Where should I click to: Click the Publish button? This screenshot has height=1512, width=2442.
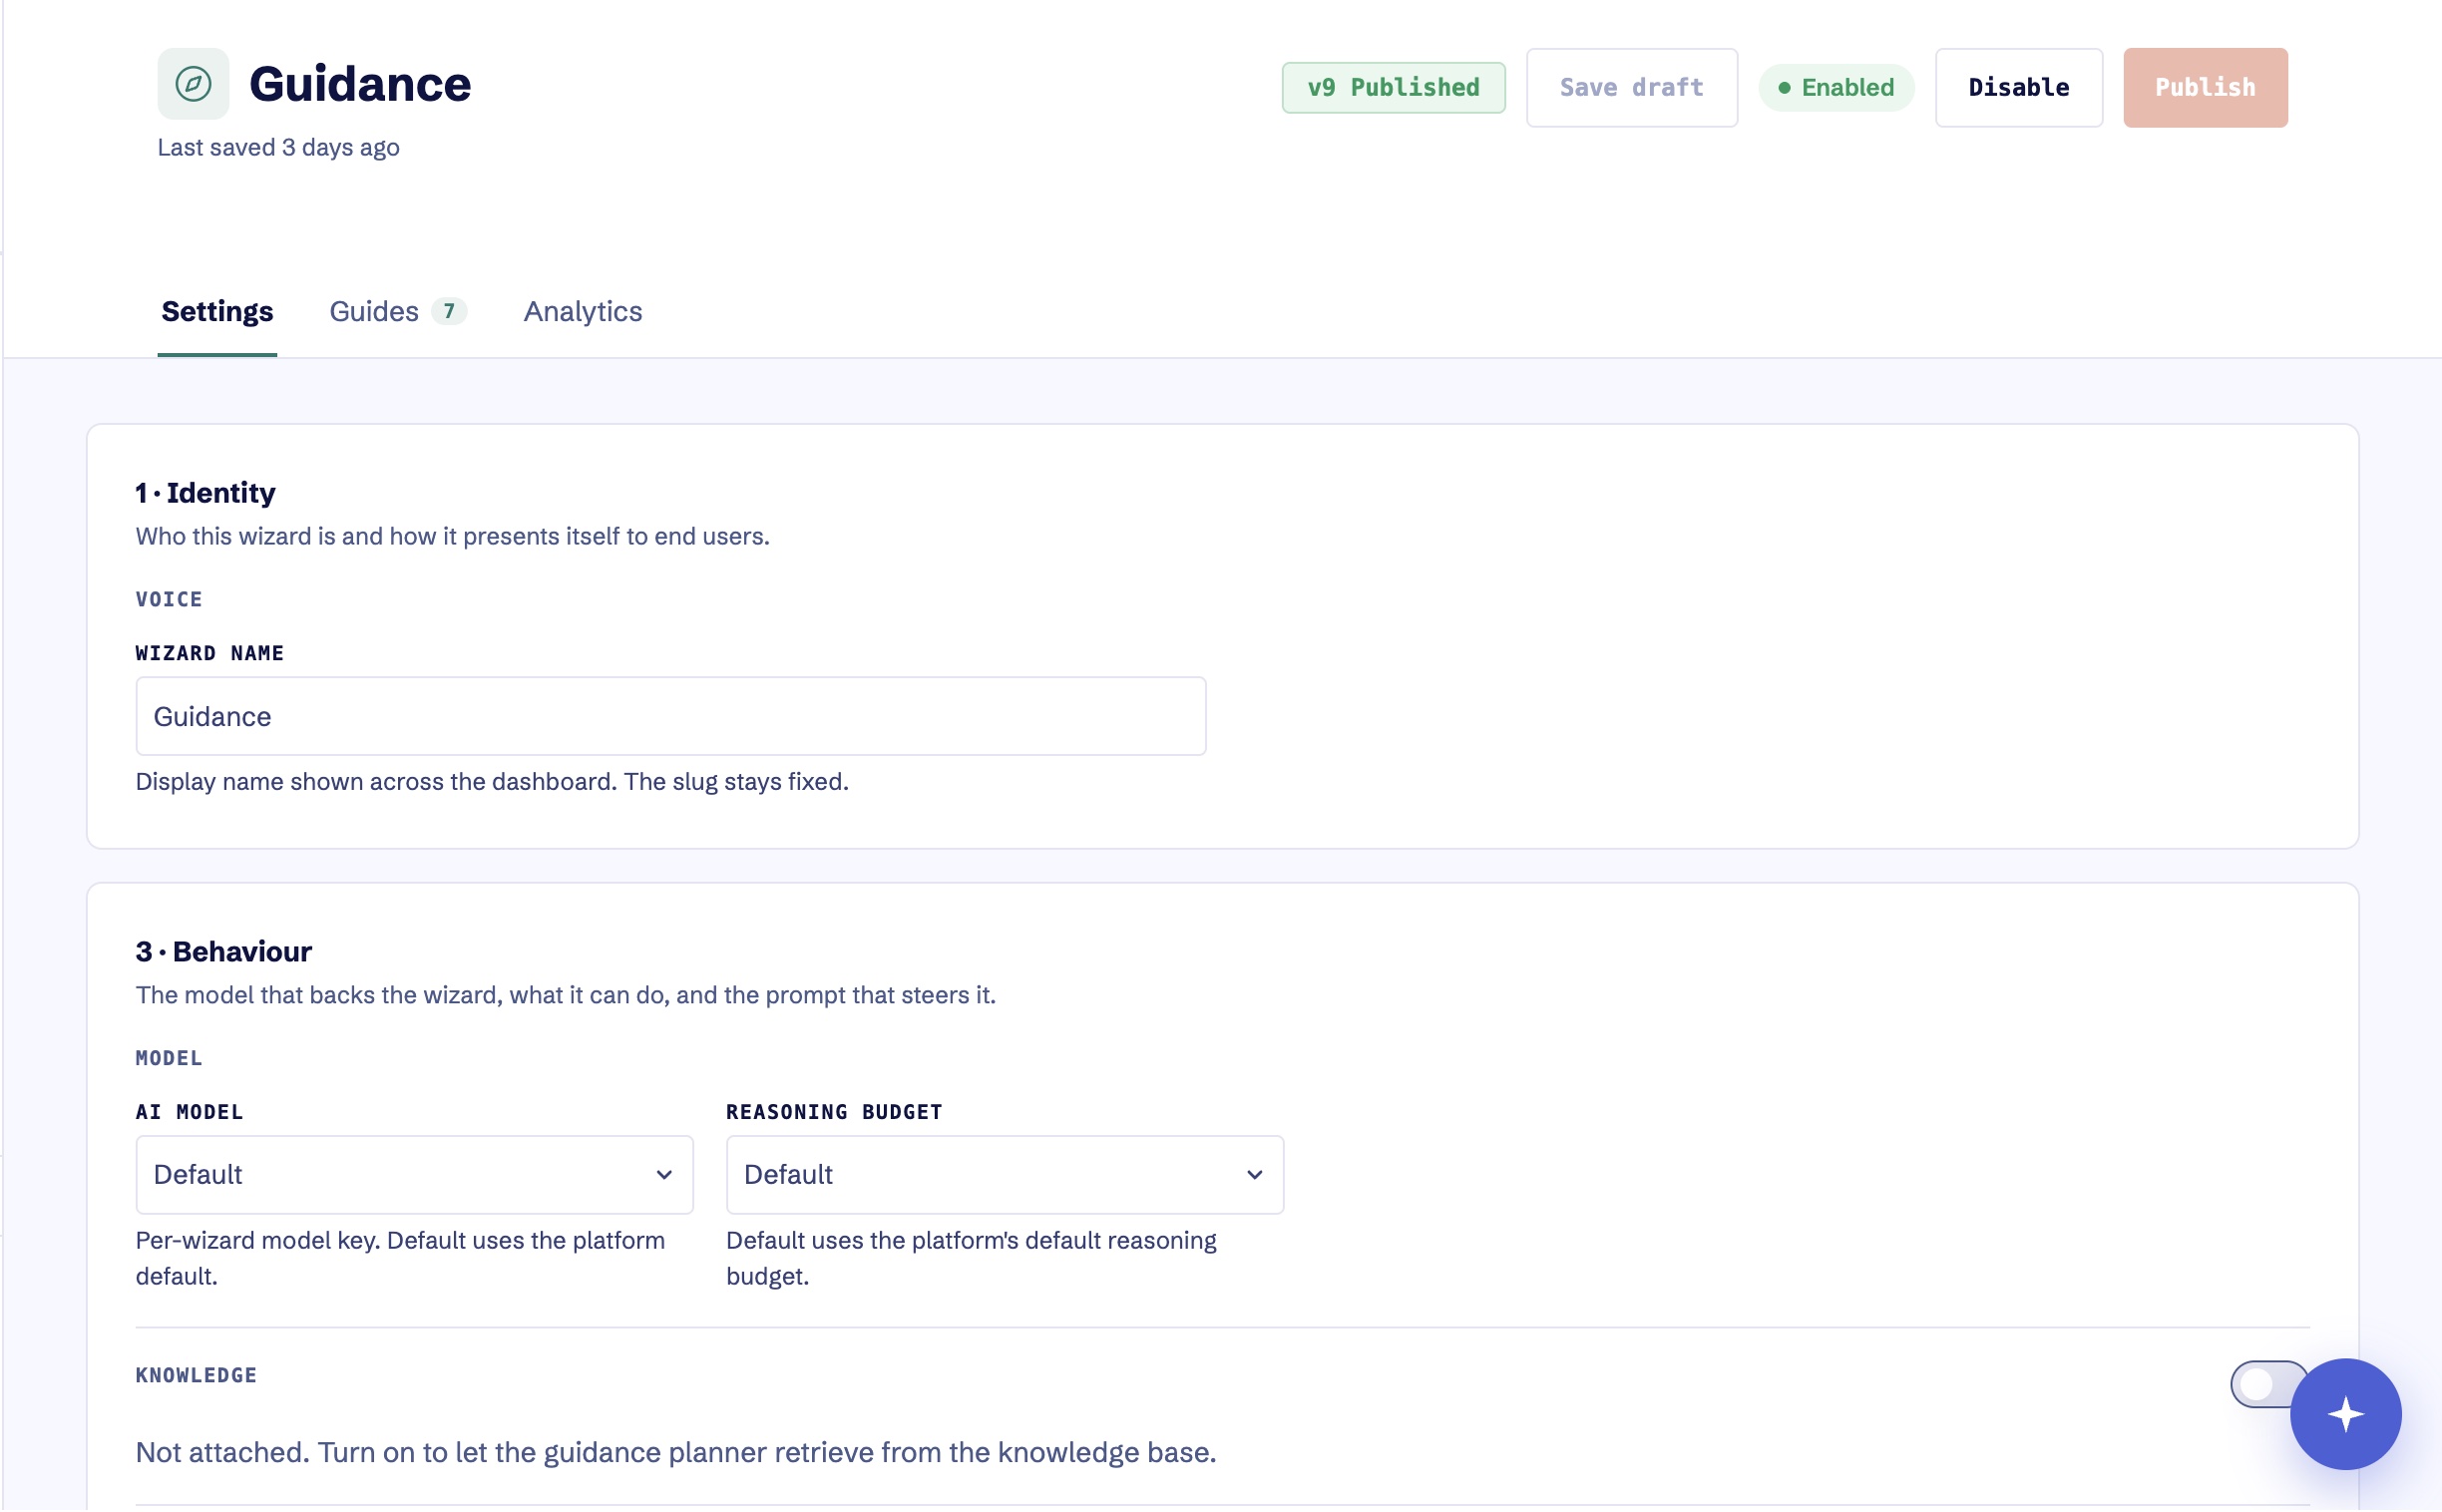(2205, 87)
